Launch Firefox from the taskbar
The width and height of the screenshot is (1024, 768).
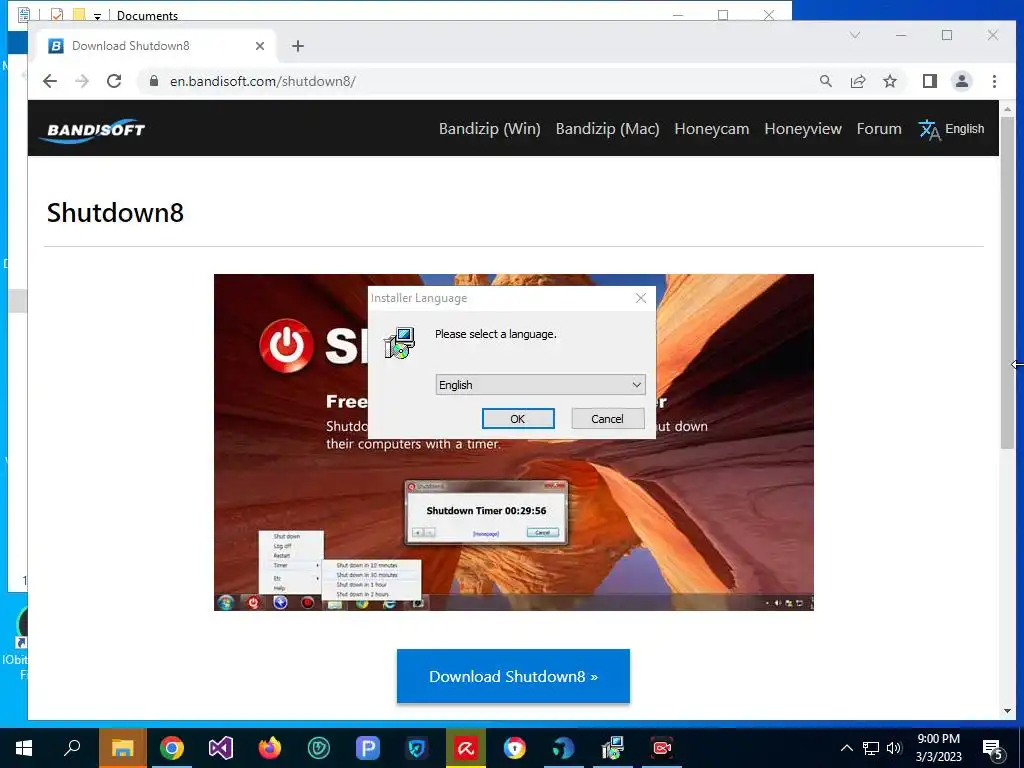tap(270, 748)
